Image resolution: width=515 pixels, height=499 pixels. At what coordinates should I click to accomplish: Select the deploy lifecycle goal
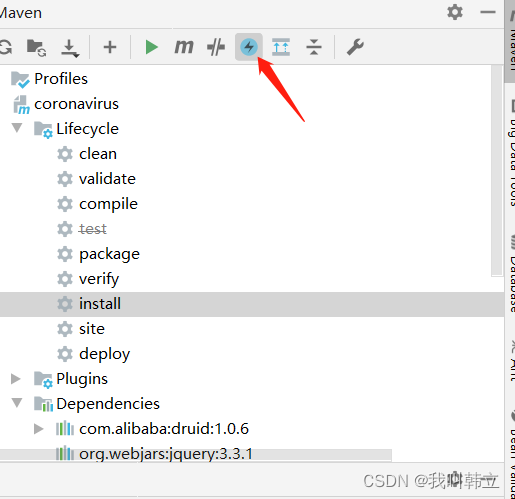[x=105, y=354]
